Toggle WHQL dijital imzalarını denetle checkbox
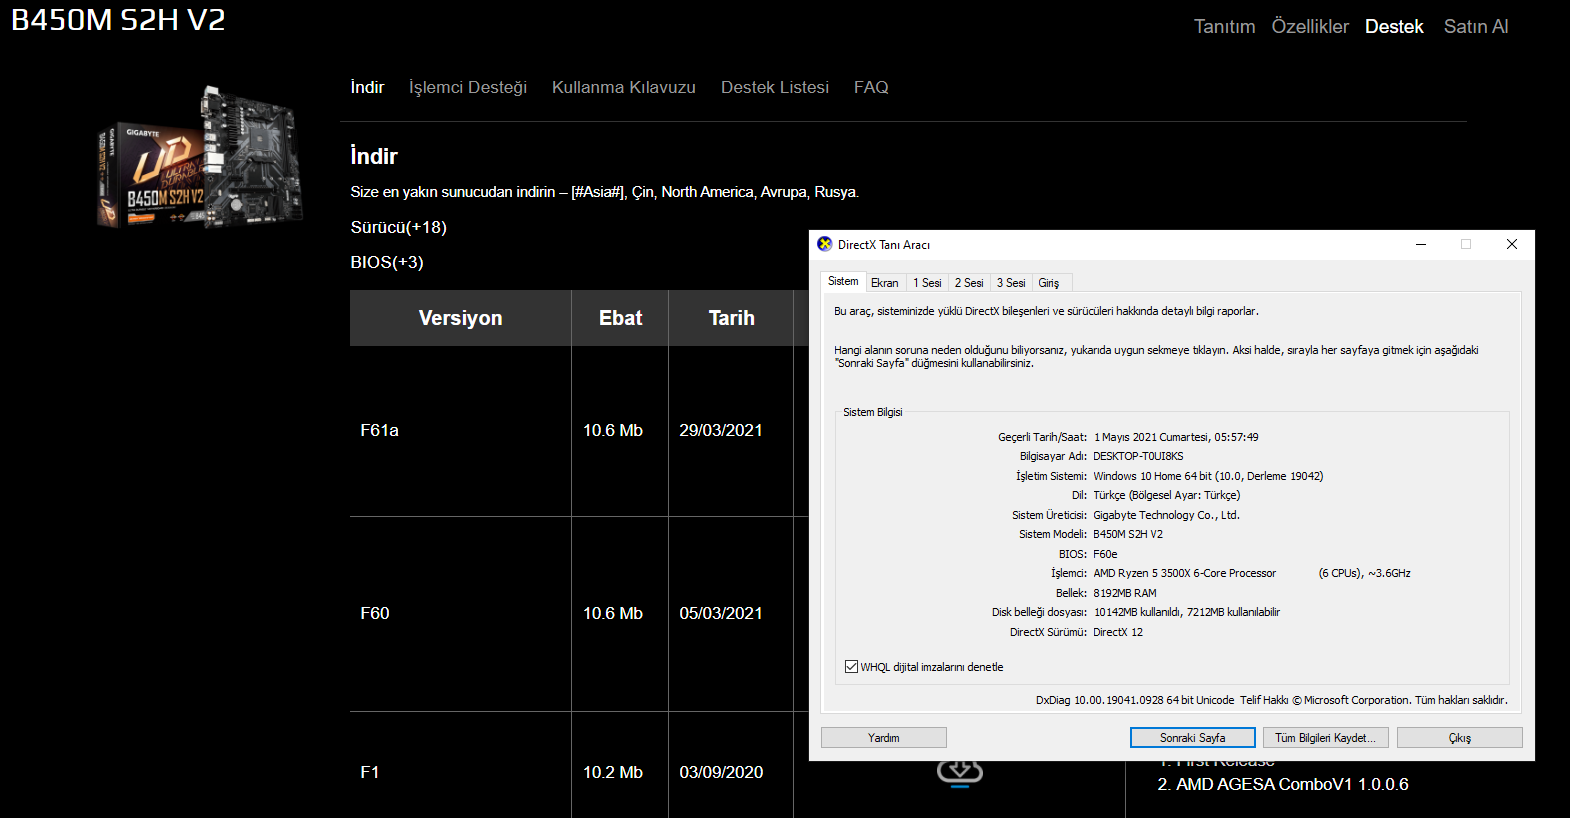The height and width of the screenshot is (818, 1570). tap(851, 667)
